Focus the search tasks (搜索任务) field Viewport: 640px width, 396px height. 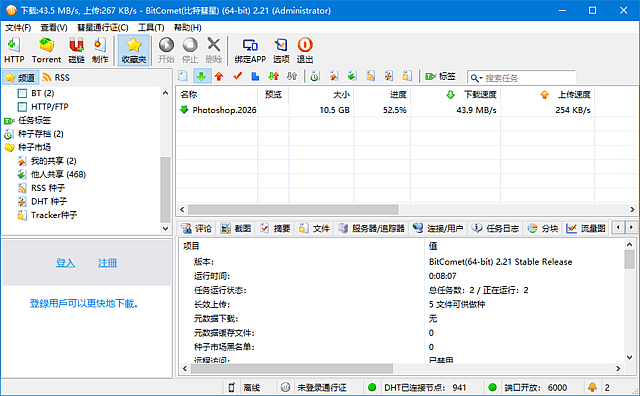(529, 78)
